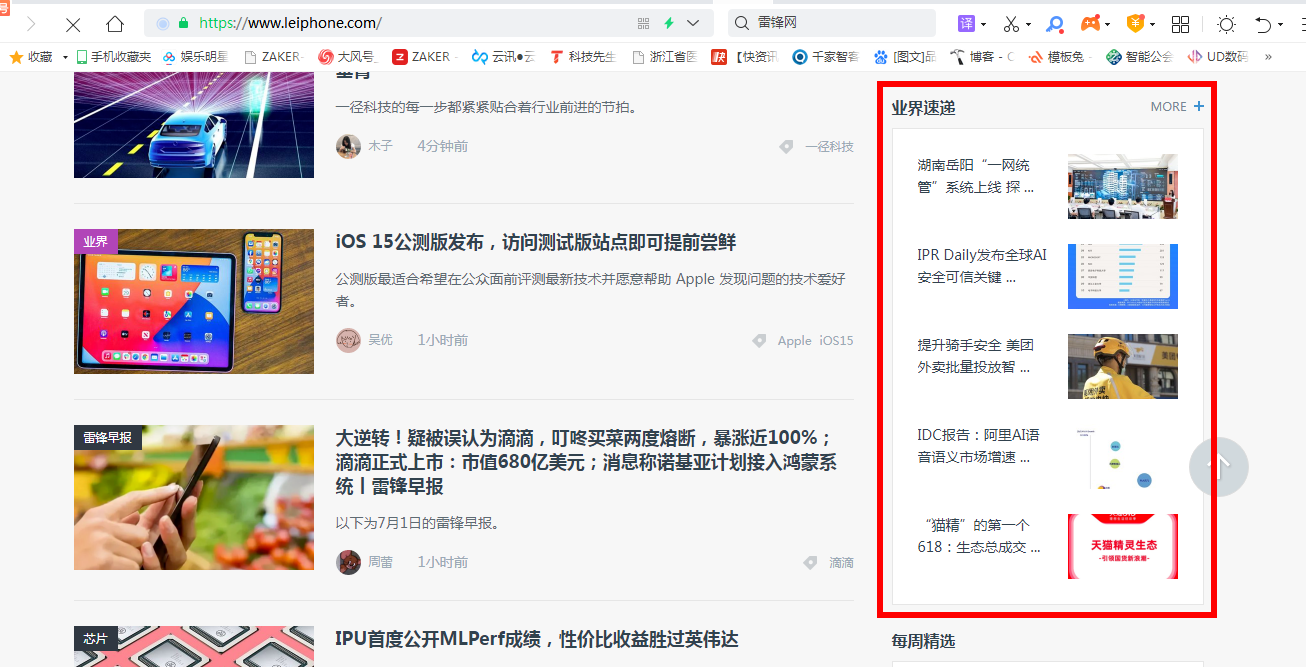Select the scissors screenshot tool
The image size is (1306, 667).
(x=1012, y=23)
